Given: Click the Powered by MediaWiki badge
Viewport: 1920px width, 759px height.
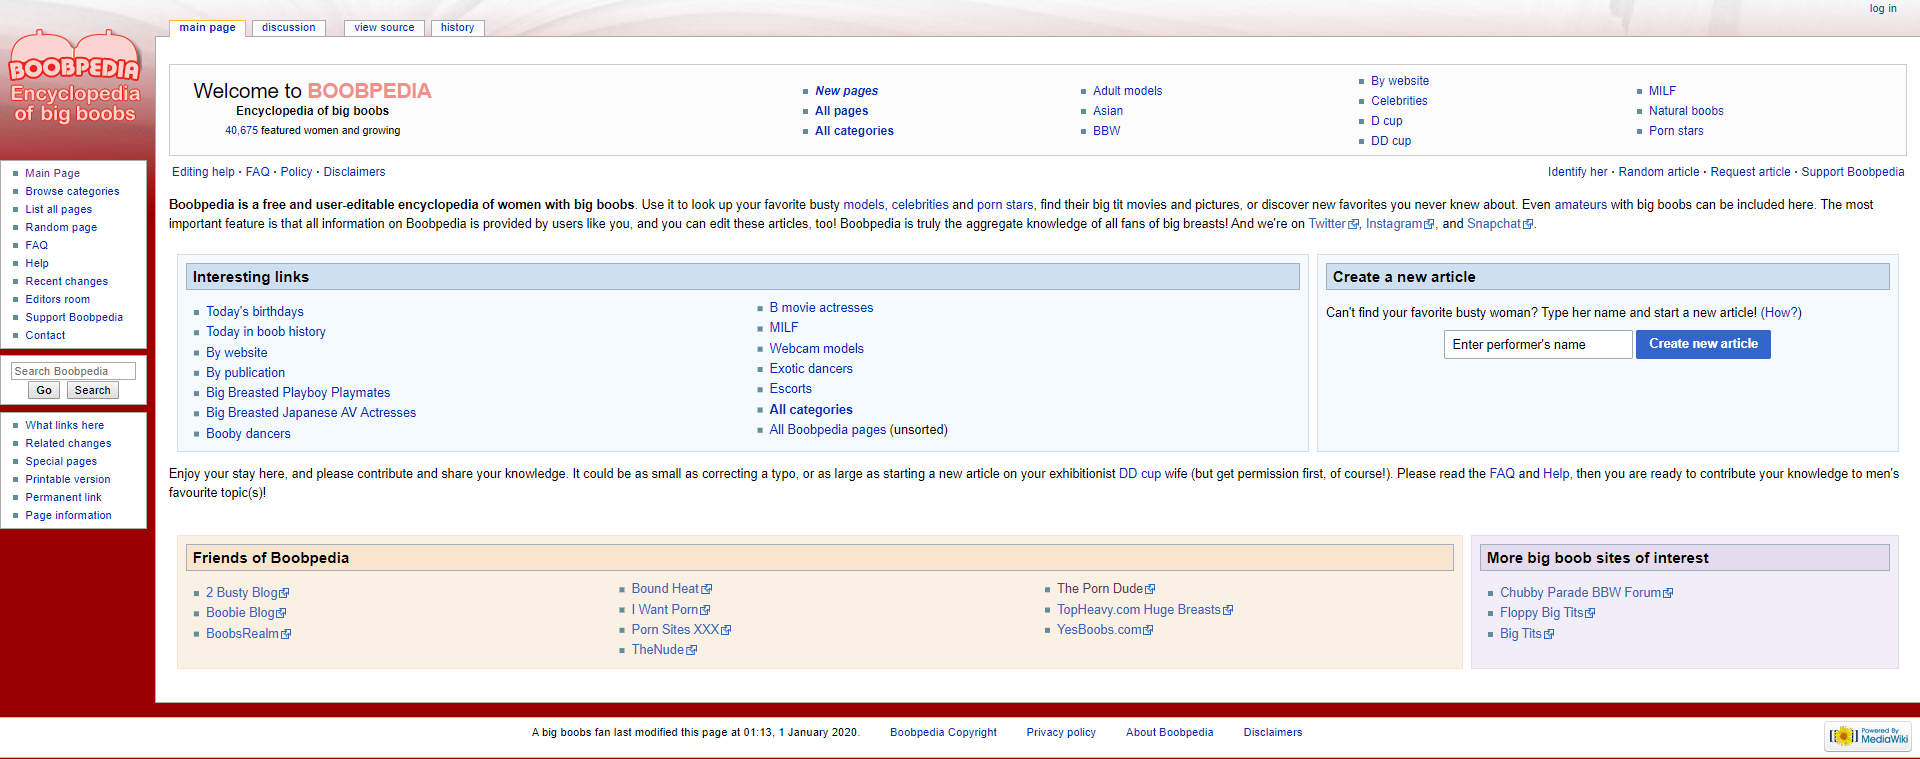Looking at the screenshot, I should (1867, 736).
